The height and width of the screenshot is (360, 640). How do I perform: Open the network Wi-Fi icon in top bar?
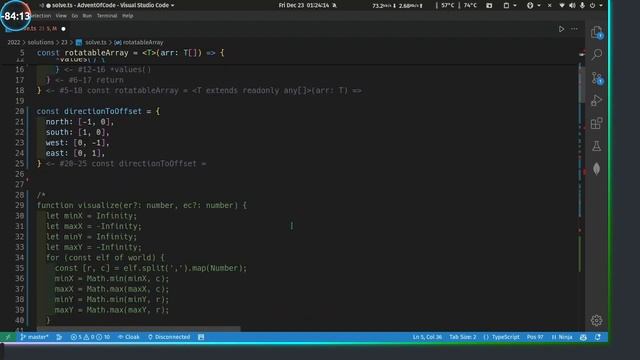562,5
